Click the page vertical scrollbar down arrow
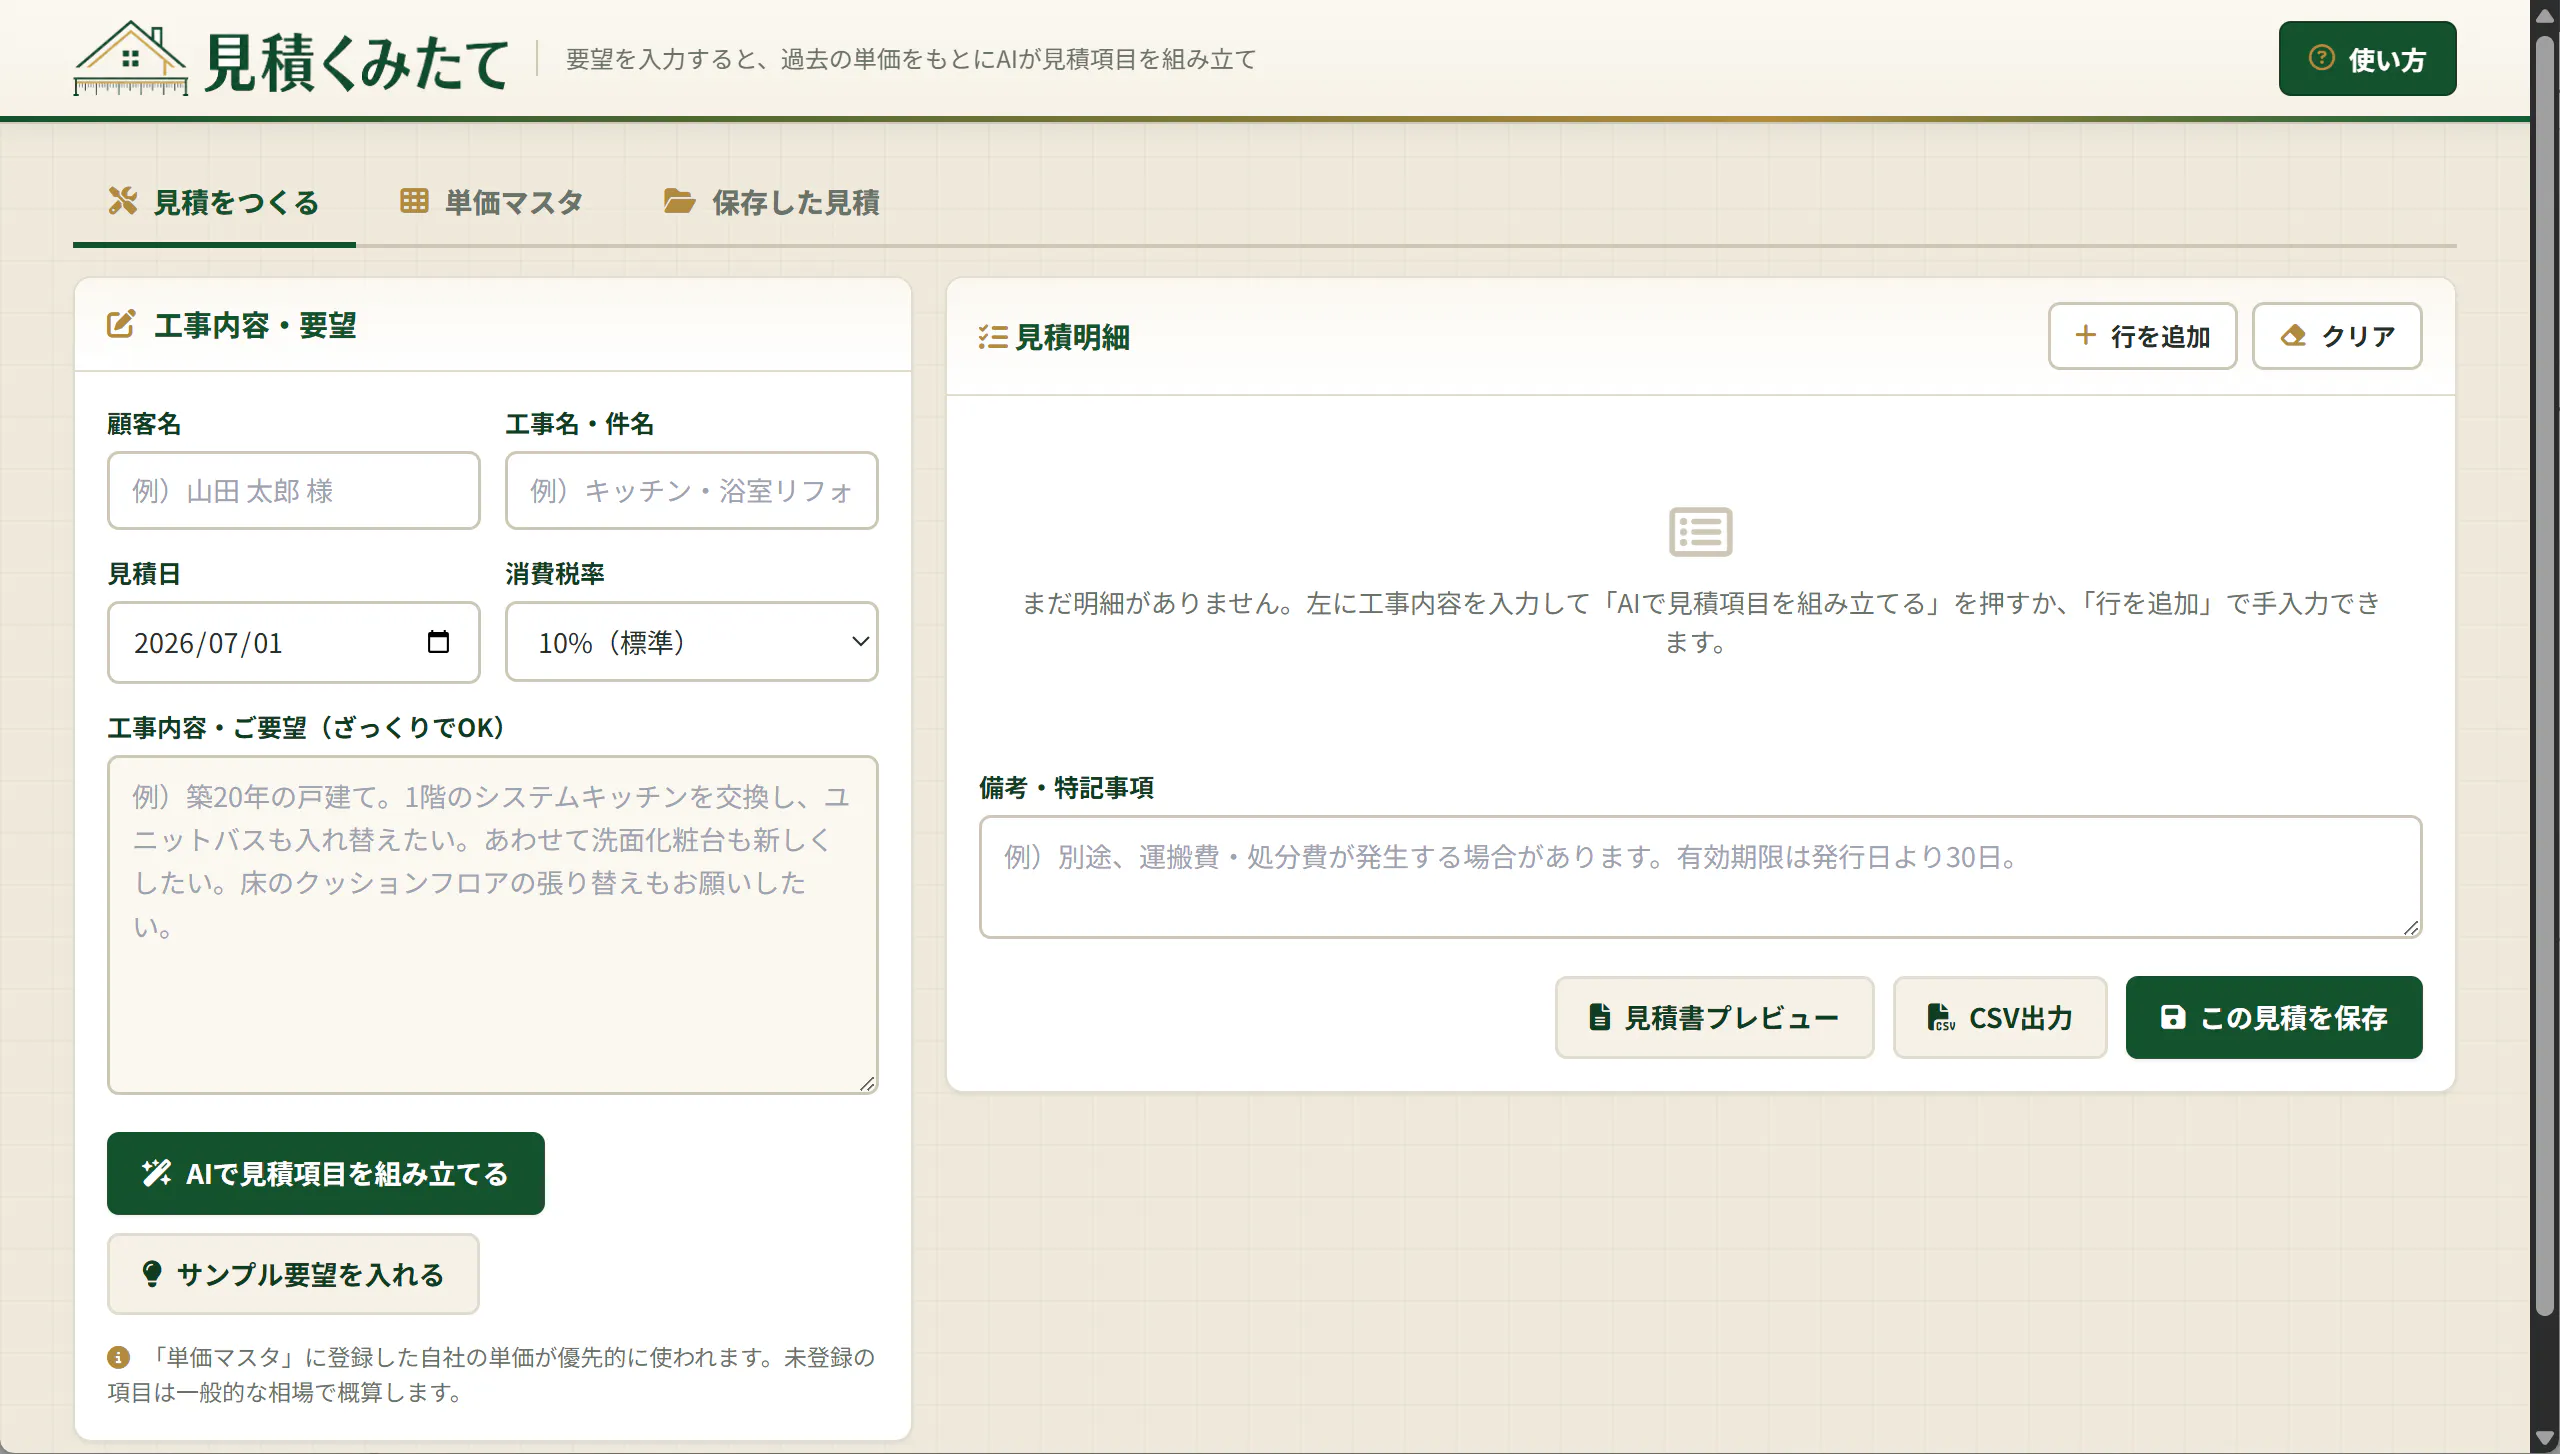This screenshot has height=1454, width=2560. (2545, 1438)
